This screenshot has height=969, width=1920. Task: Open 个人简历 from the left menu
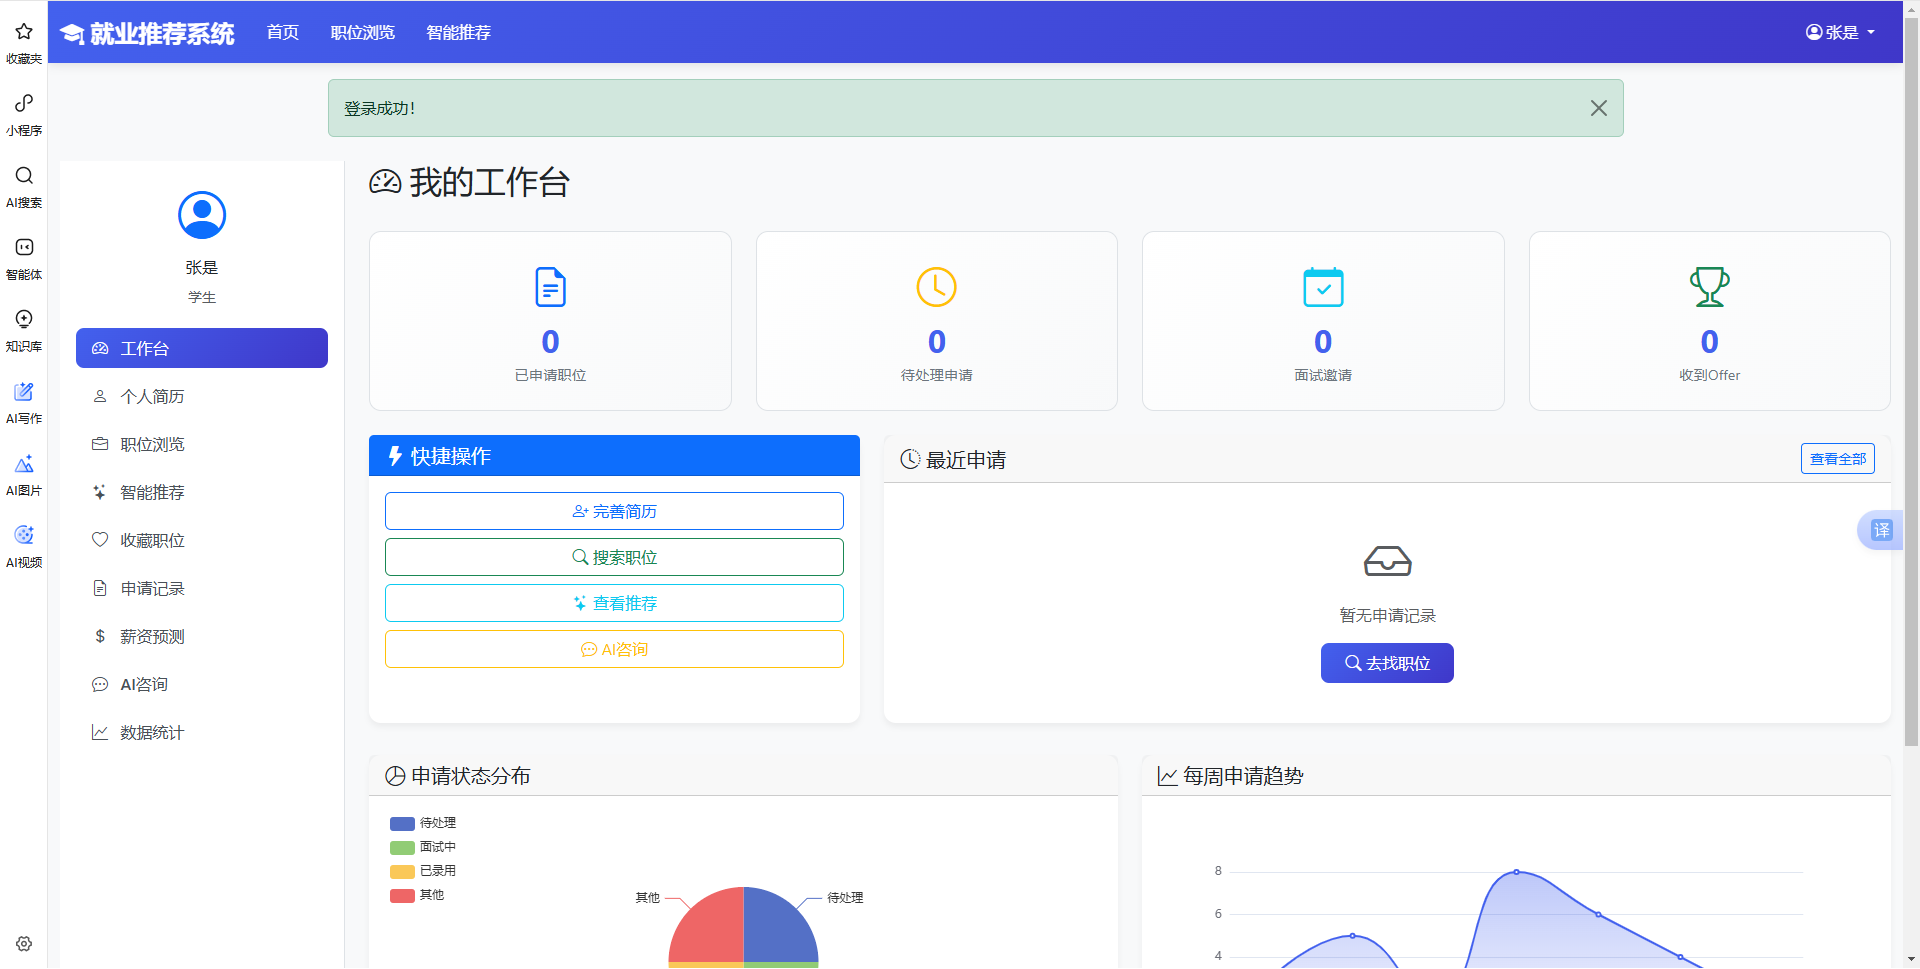[151, 396]
